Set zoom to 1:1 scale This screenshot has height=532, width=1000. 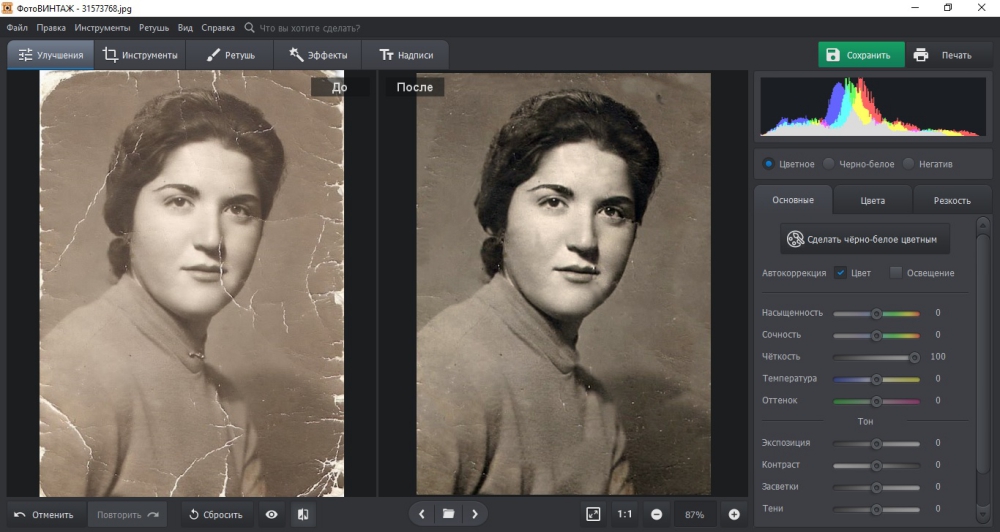pyautogui.click(x=625, y=514)
